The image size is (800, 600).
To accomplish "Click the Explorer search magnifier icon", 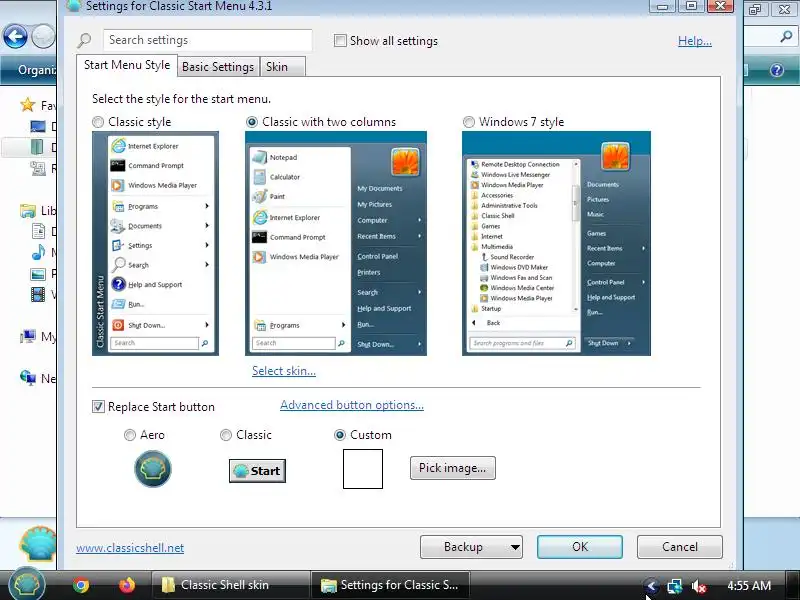I will [x=786, y=36].
